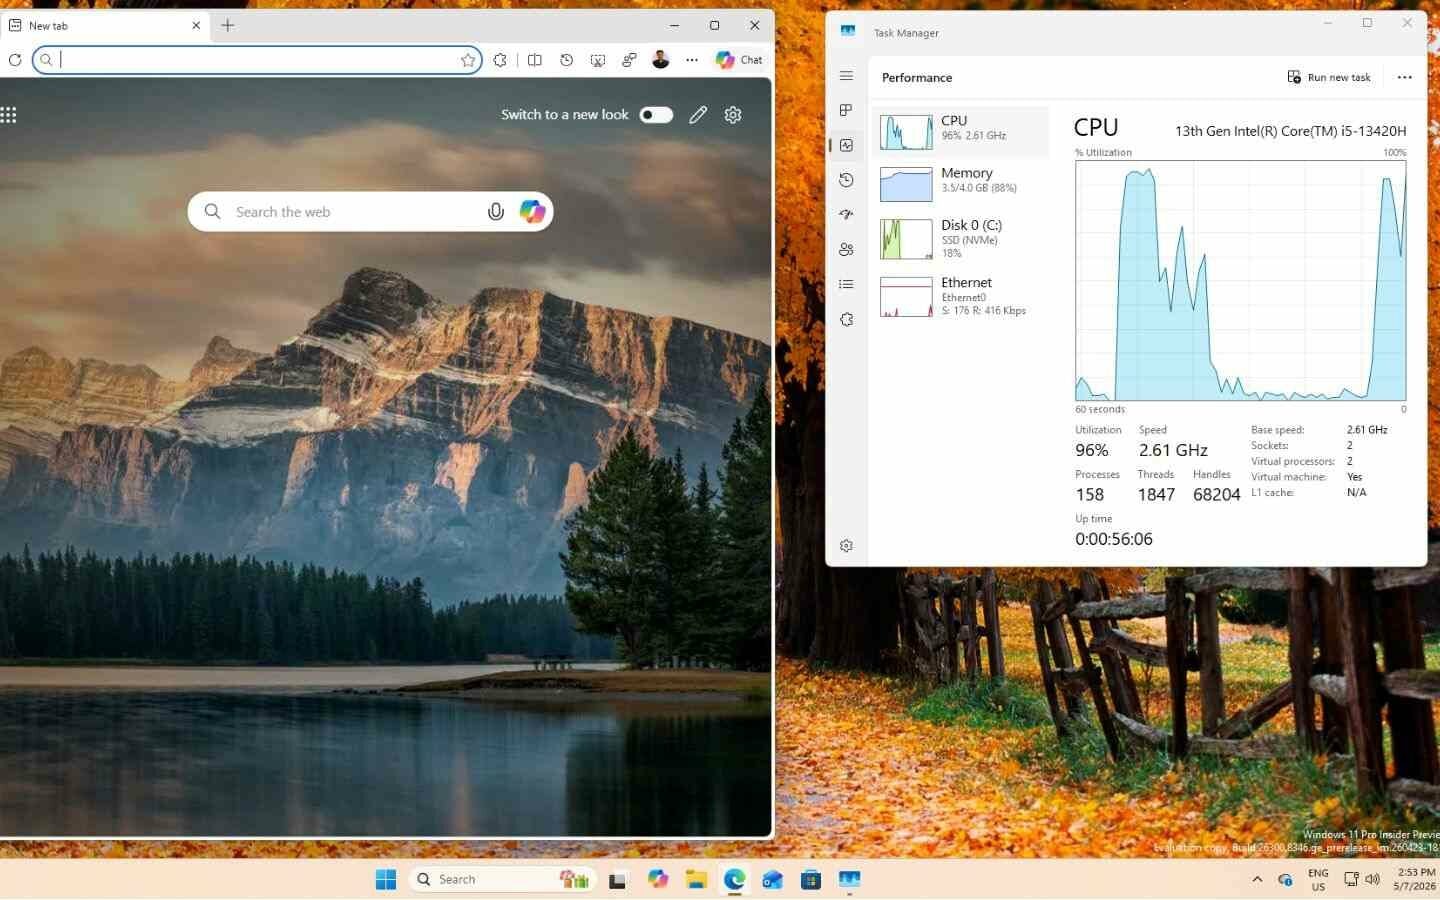This screenshot has height=900, width=1440.
Task: Click the Up time value 0:00:56:06
Action: pyautogui.click(x=1114, y=539)
